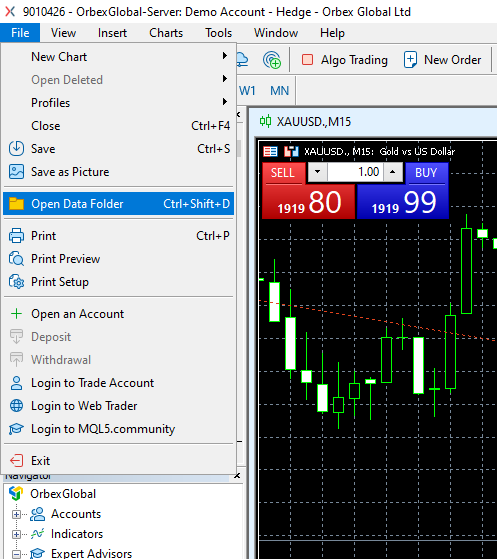Viewport: 497px width, 559px height.
Task: Click the red Exit icon
Action: (16, 461)
